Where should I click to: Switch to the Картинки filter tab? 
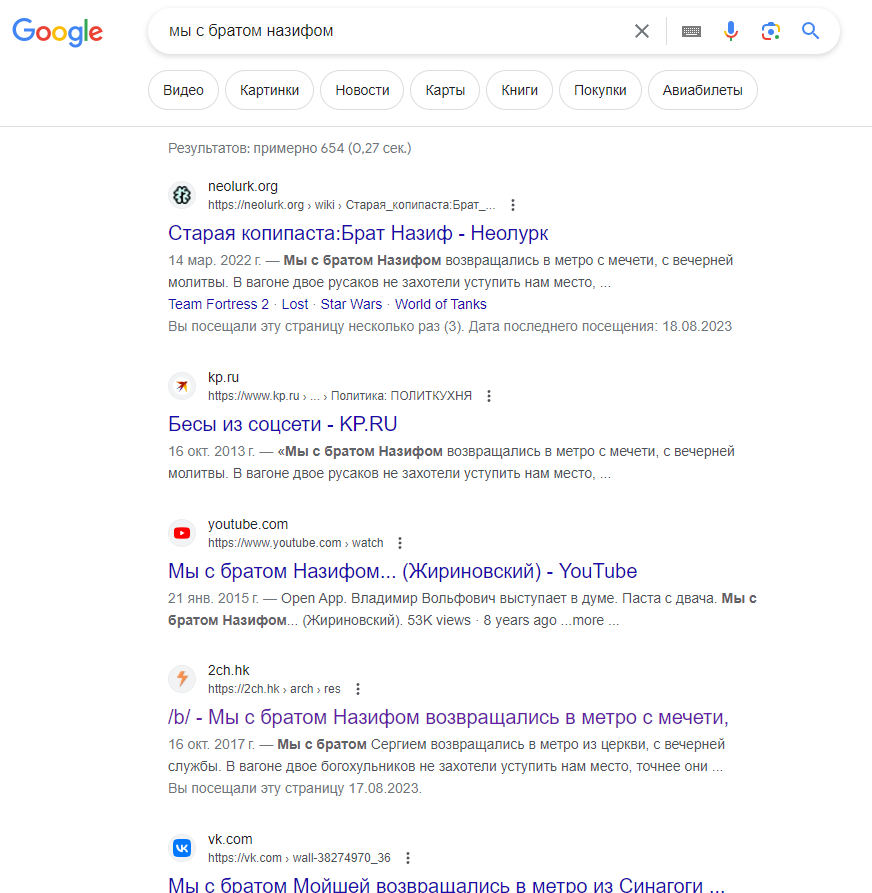269,90
